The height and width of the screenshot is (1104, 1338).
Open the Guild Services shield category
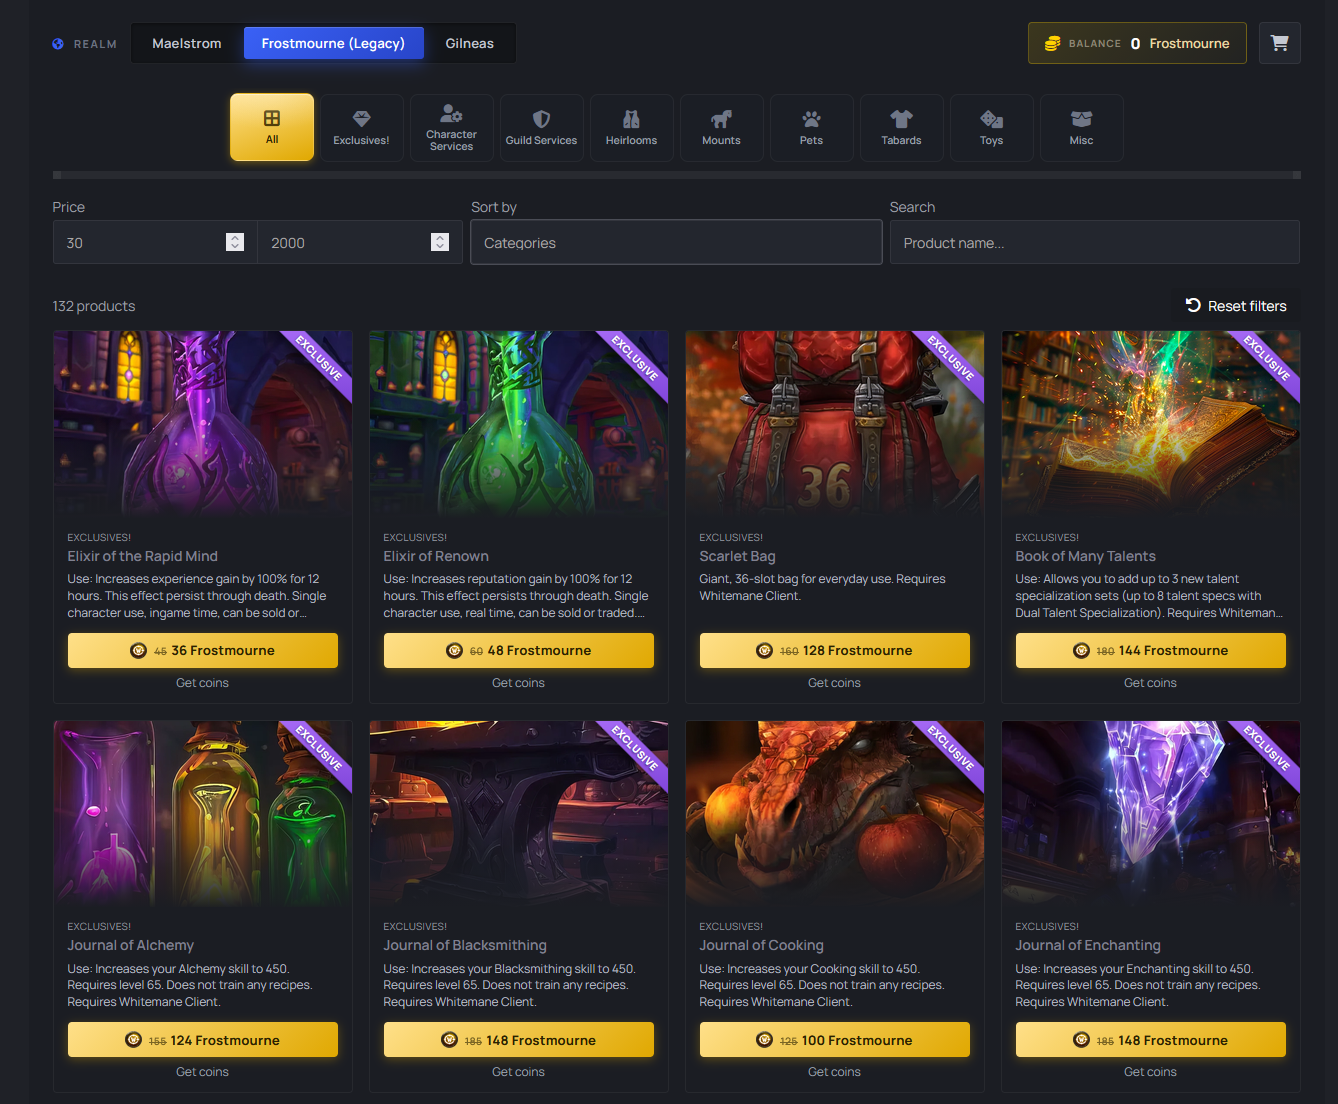pyautogui.click(x=542, y=127)
